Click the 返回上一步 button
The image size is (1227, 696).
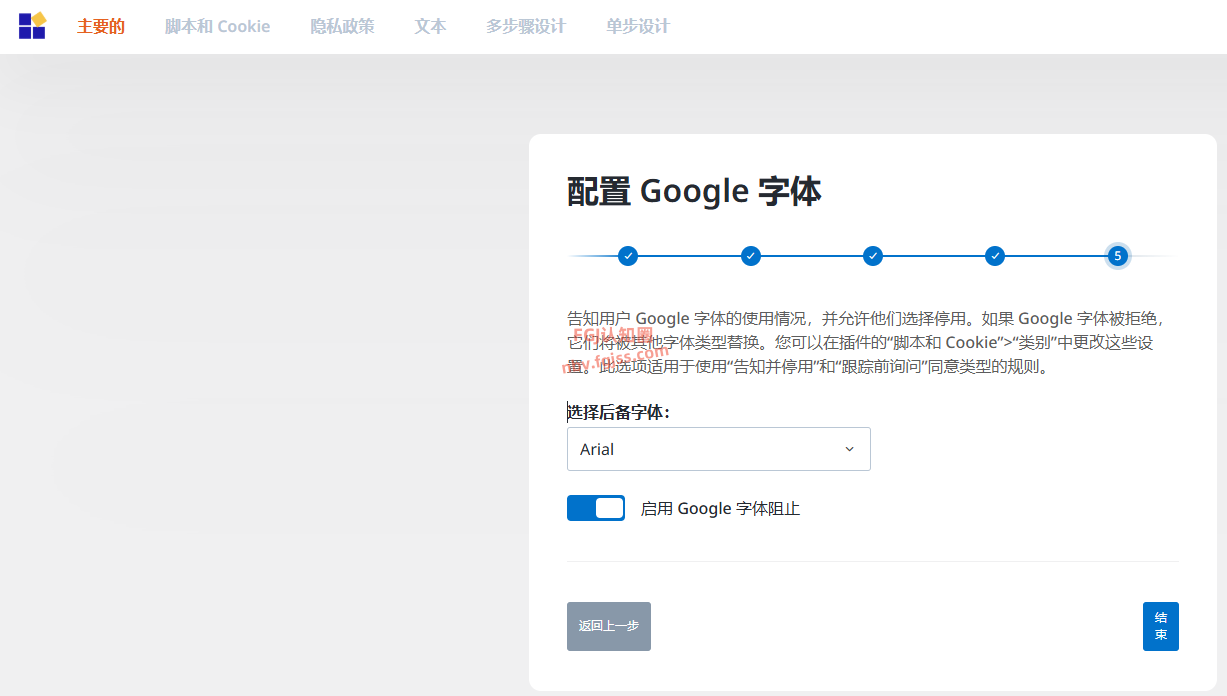click(609, 626)
